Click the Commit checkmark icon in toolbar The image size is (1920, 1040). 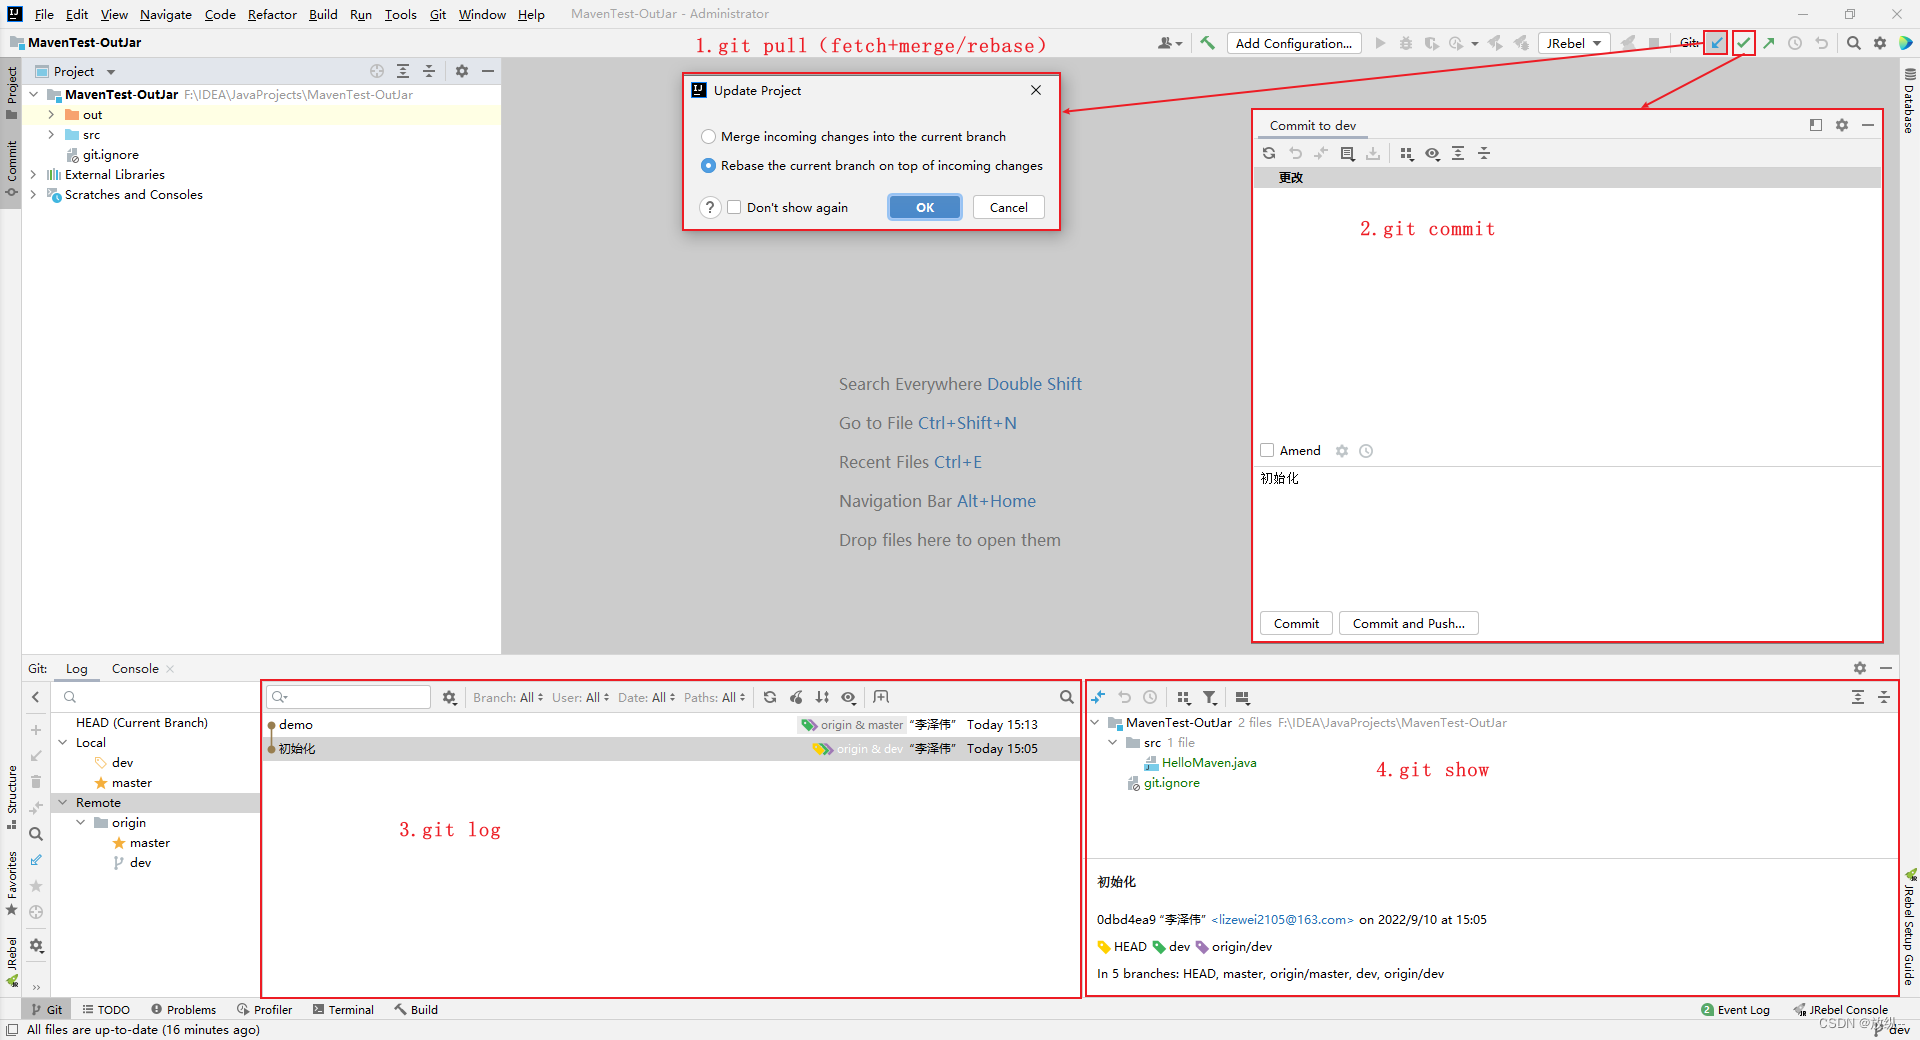click(1743, 43)
